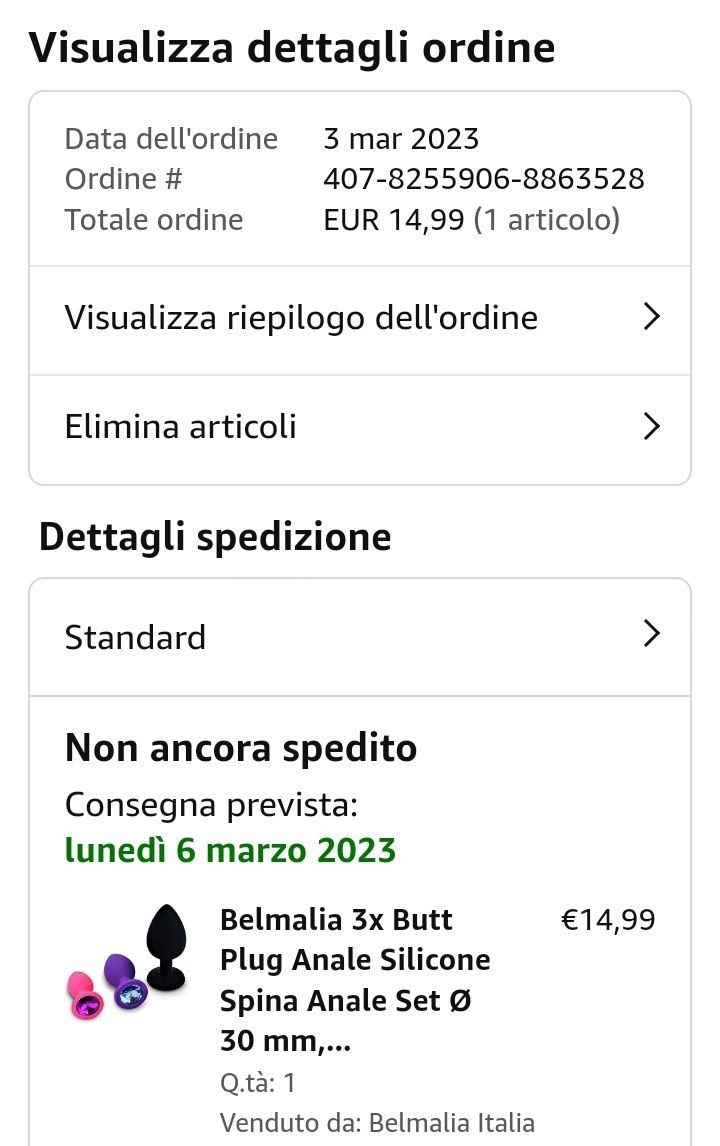Tap chevron next to Standard
The height and width of the screenshot is (1146, 720).
click(x=651, y=633)
